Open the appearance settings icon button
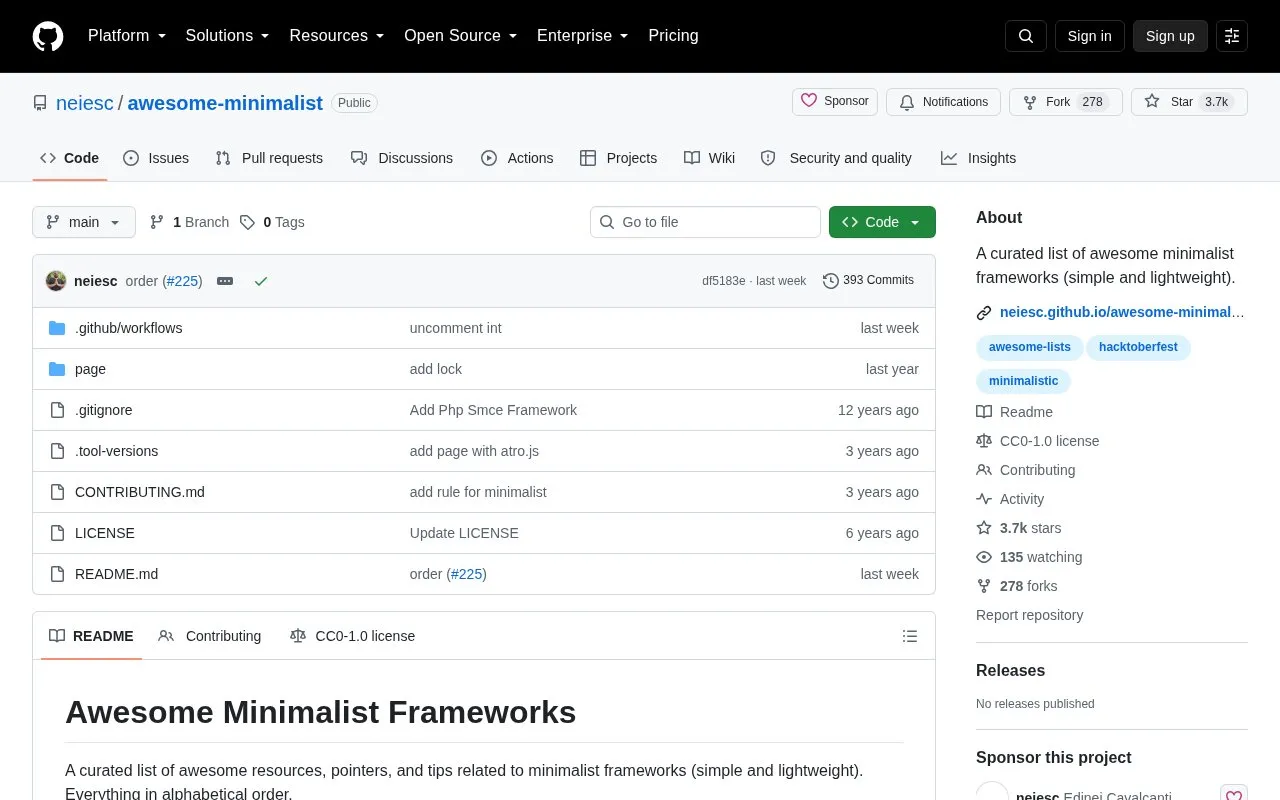This screenshot has height=800, width=1280. [x=1232, y=36]
